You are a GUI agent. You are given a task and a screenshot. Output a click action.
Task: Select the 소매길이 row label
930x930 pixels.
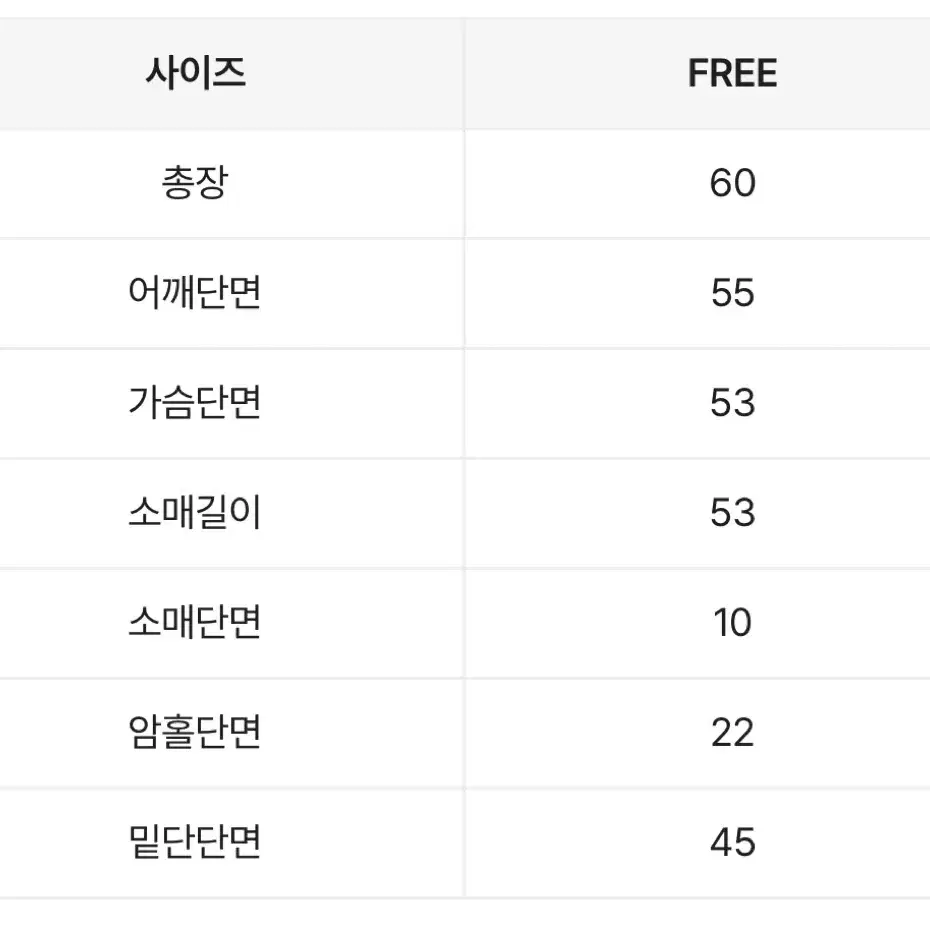[x=195, y=512]
